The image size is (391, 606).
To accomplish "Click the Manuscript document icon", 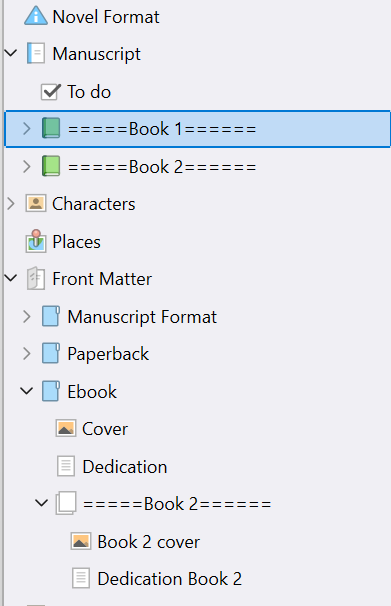I will point(36,53).
